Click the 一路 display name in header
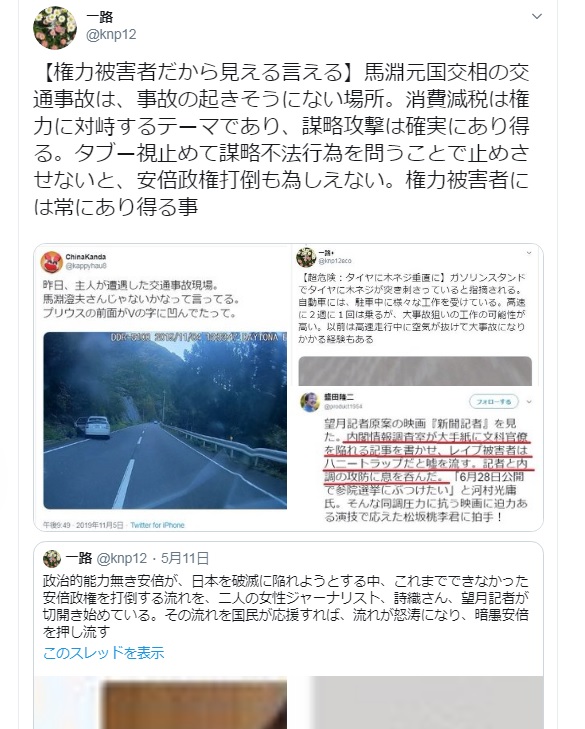Image resolution: width=585 pixels, height=729 pixels. pyautogui.click(x=100, y=17)
